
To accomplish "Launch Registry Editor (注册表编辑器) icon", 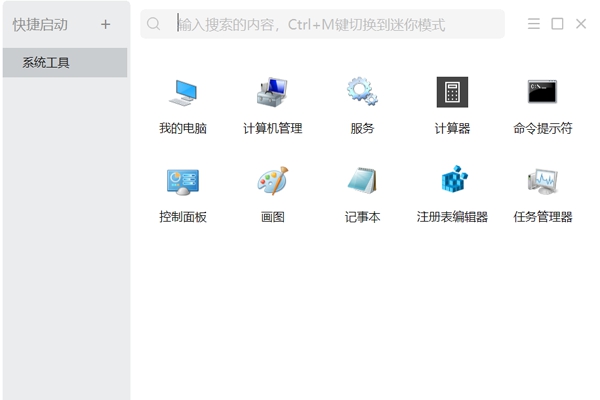I will pyautogui.click(x=452, y=181).
